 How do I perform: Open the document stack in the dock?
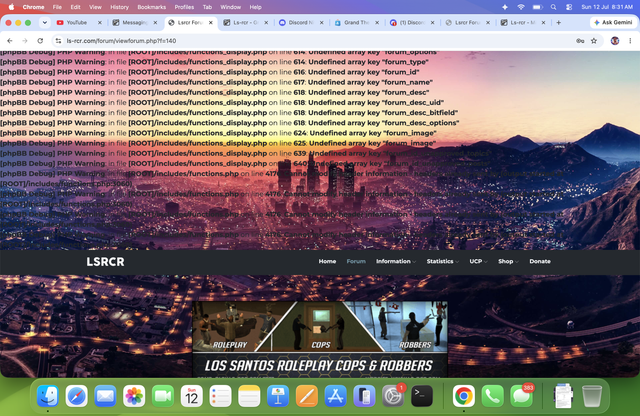coord(563,396)
